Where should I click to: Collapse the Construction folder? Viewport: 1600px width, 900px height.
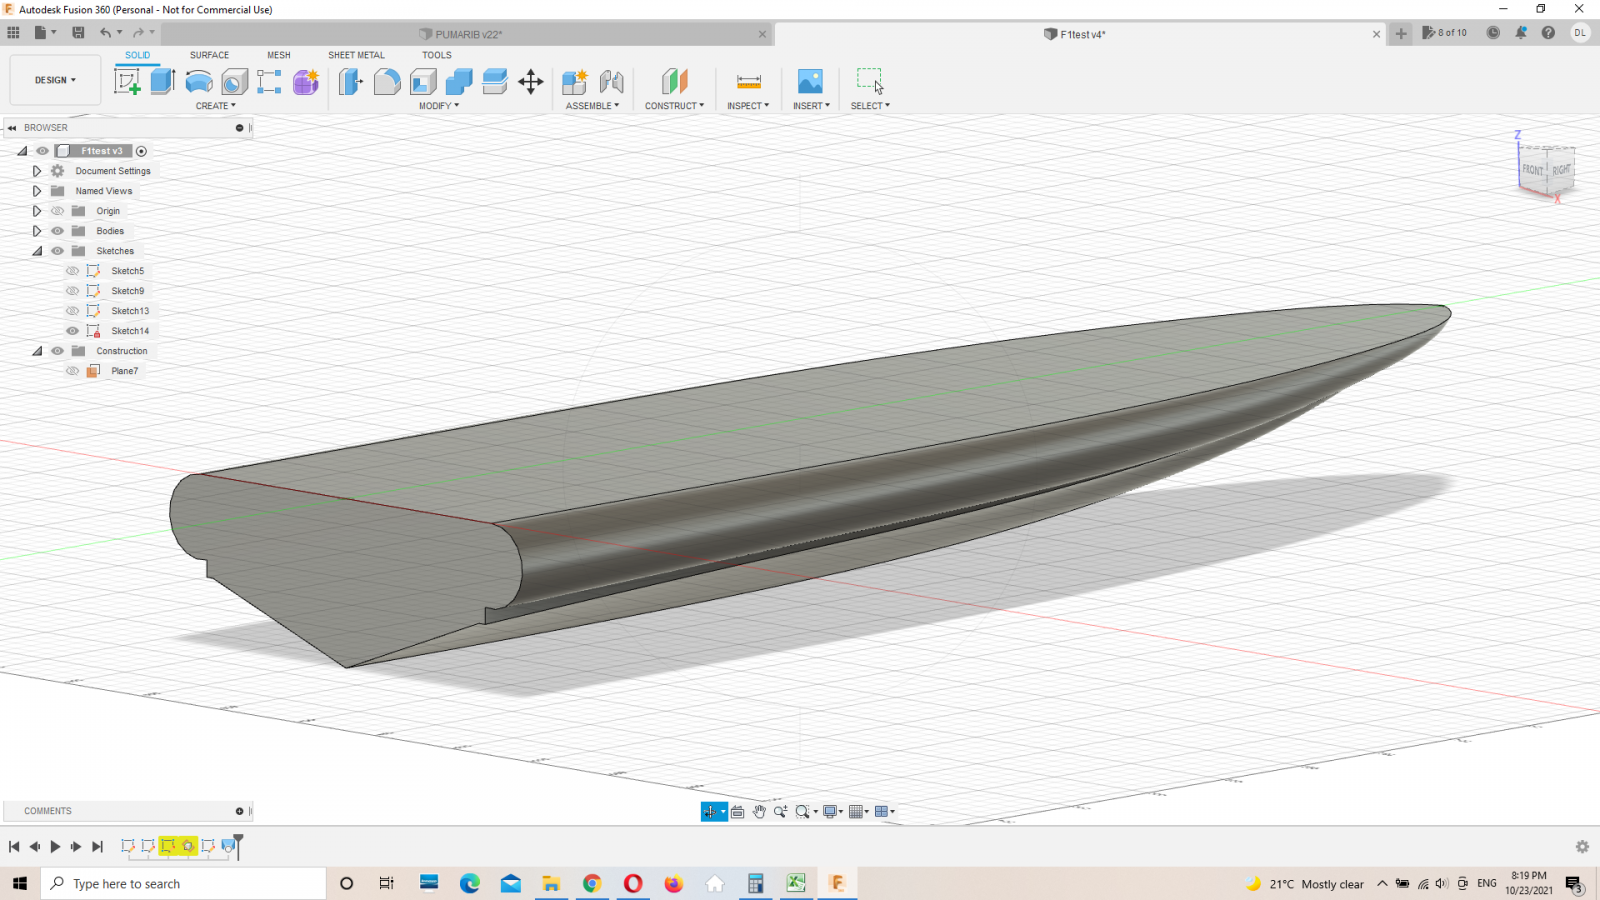[x=37, y=351]
